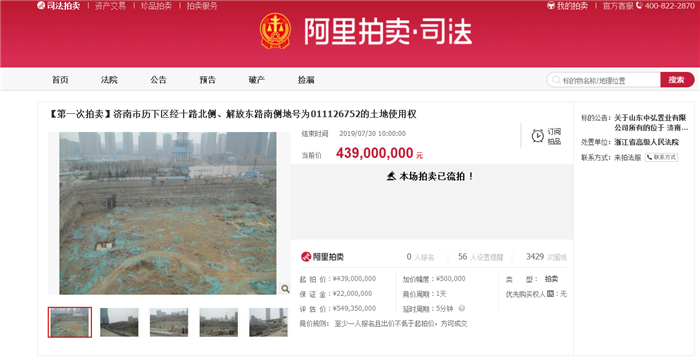The height and width of the screenshot is (364, 700).
Task: Click the 联系方式 phone button
Action: (662, 157)
